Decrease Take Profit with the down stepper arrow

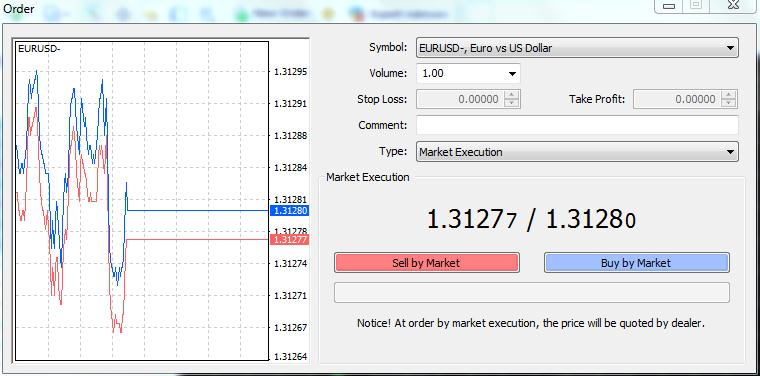point(728,103)
